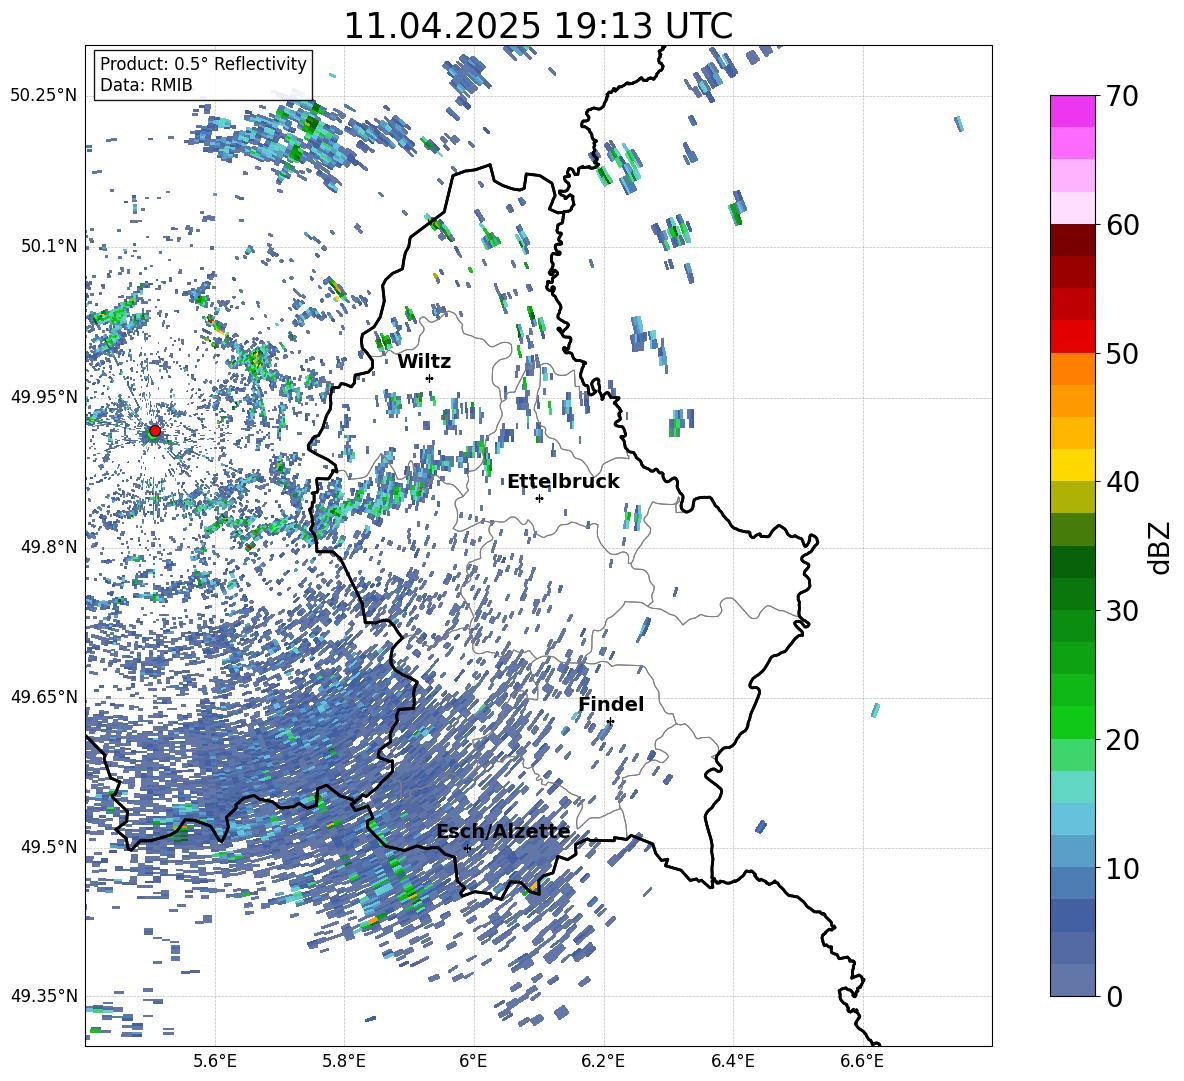This screenshot has height=1081, width=1184.
Task: Click the 70 colorbar tick value
Action: pos(1122,96)
